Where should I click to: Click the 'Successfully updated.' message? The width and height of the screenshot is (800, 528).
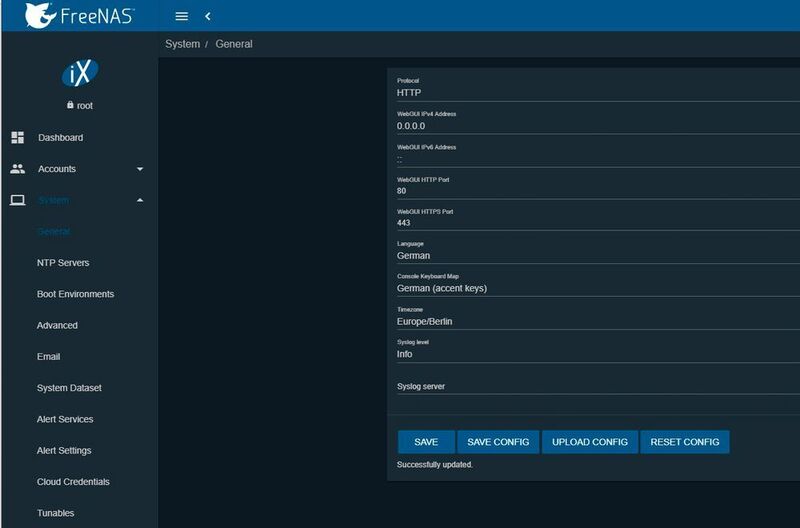pos(435,465)
